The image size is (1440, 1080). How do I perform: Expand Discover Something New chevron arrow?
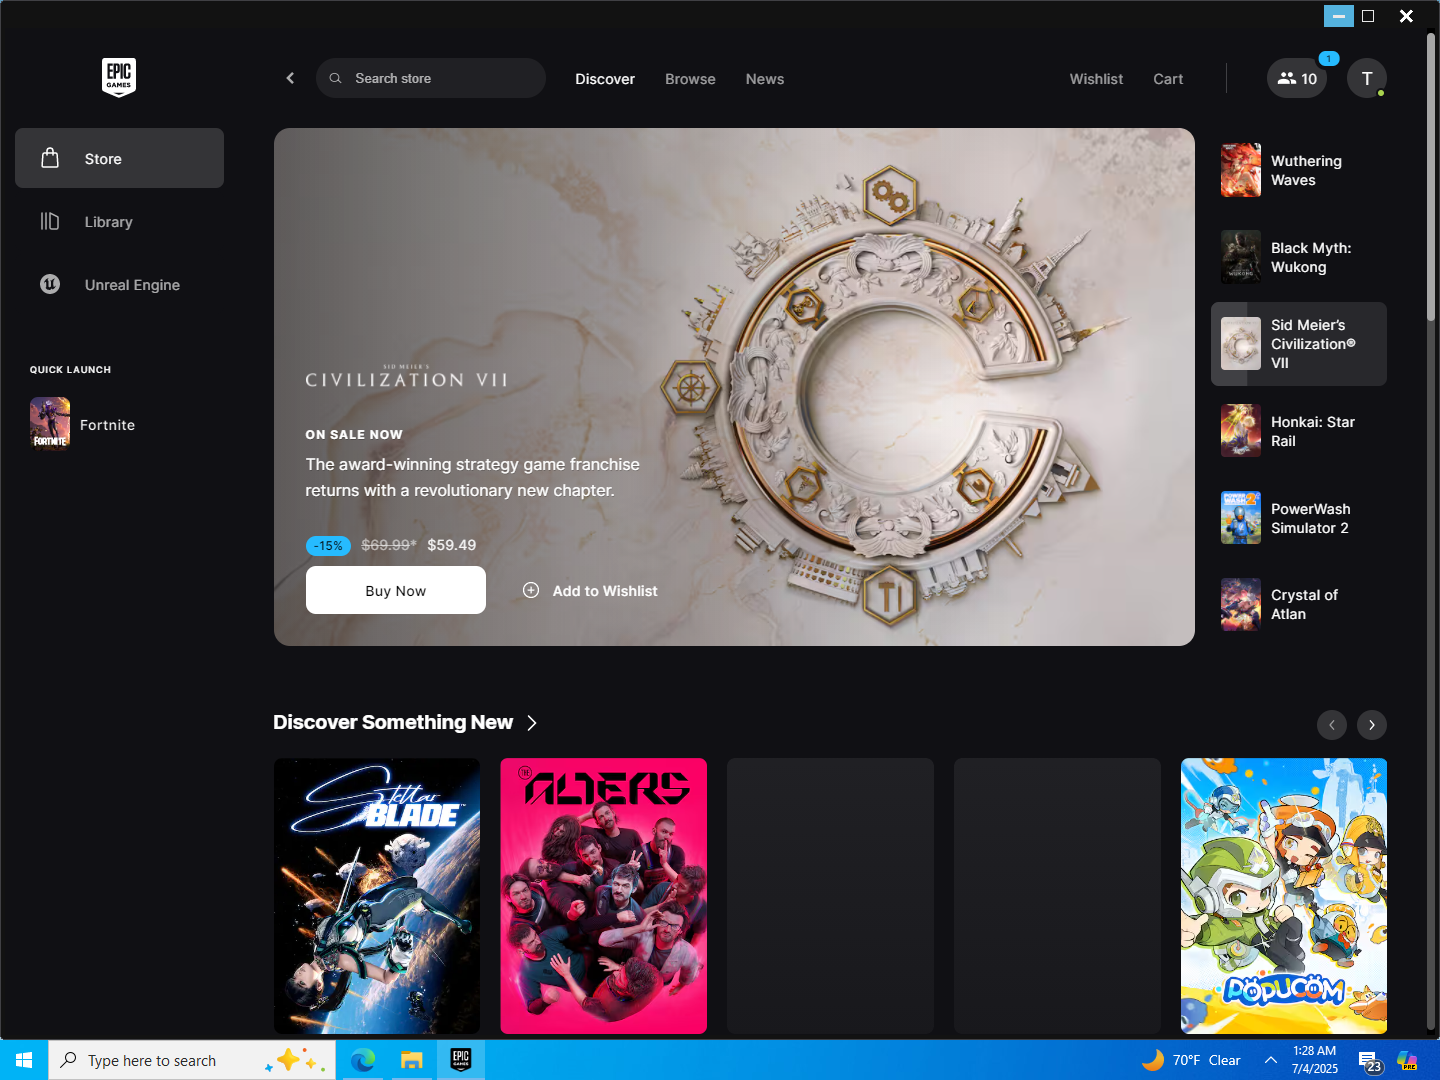point(532,723)
